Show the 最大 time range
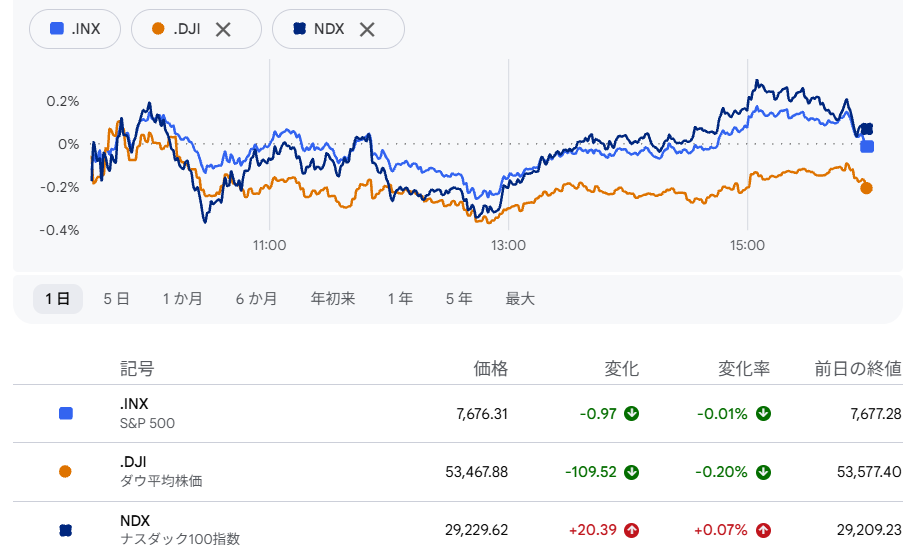This screenshot has width=913, height=557. (520, 299)
